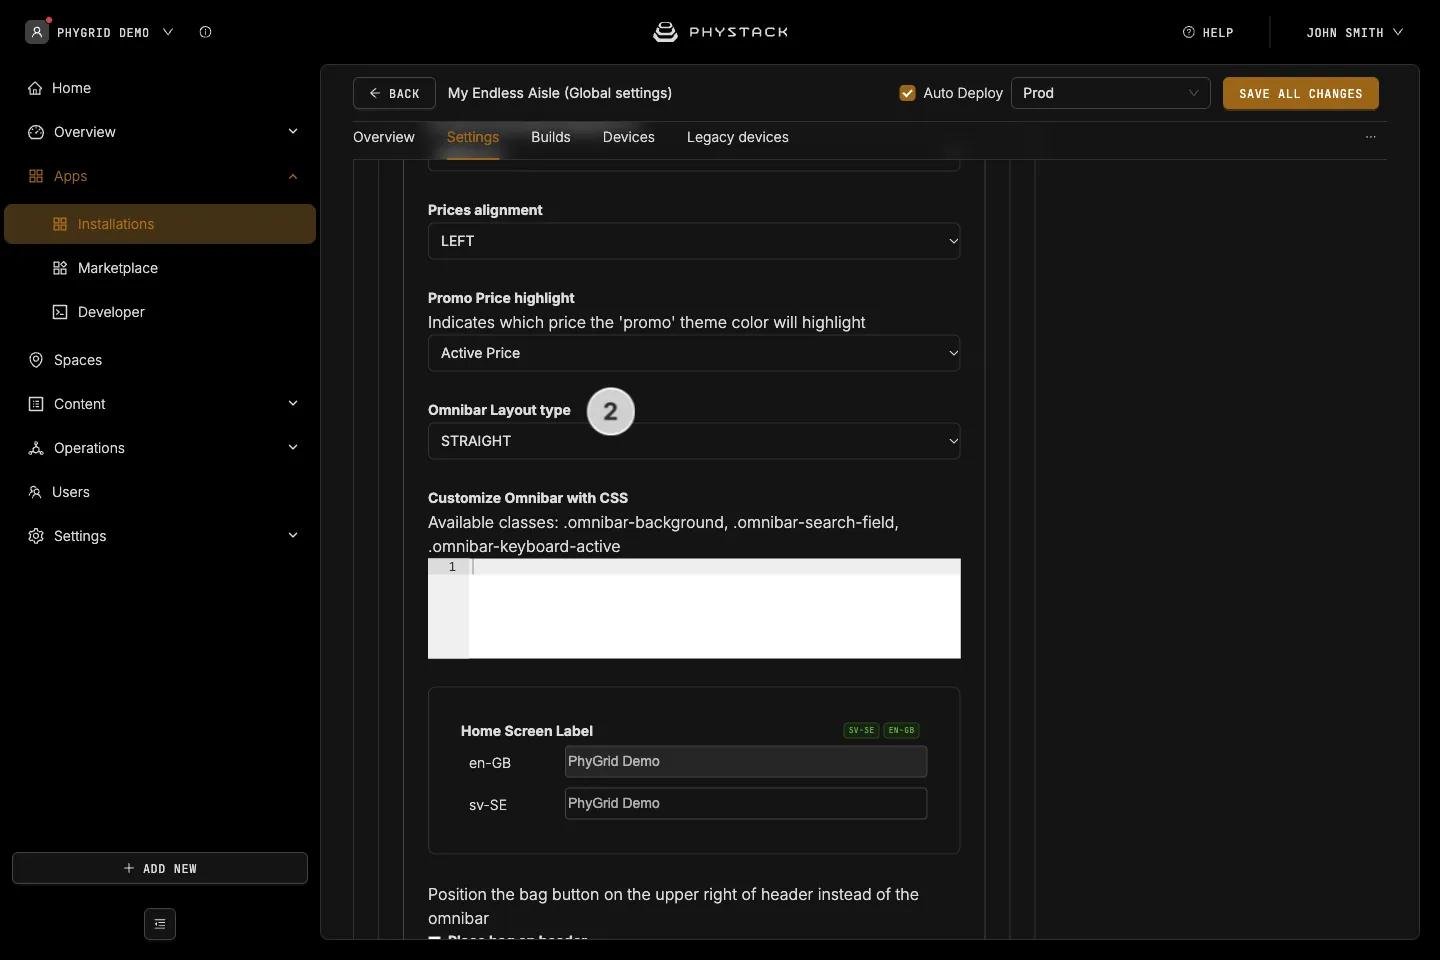Click Save All Changes button
1440x960 pixels.
coord(1301,93)
